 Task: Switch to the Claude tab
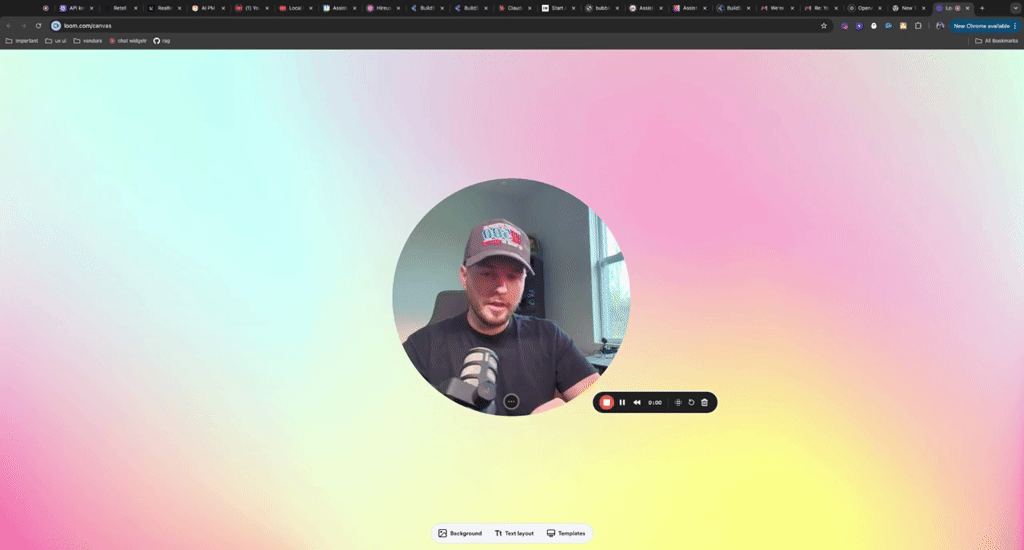[x=513, y=8]
